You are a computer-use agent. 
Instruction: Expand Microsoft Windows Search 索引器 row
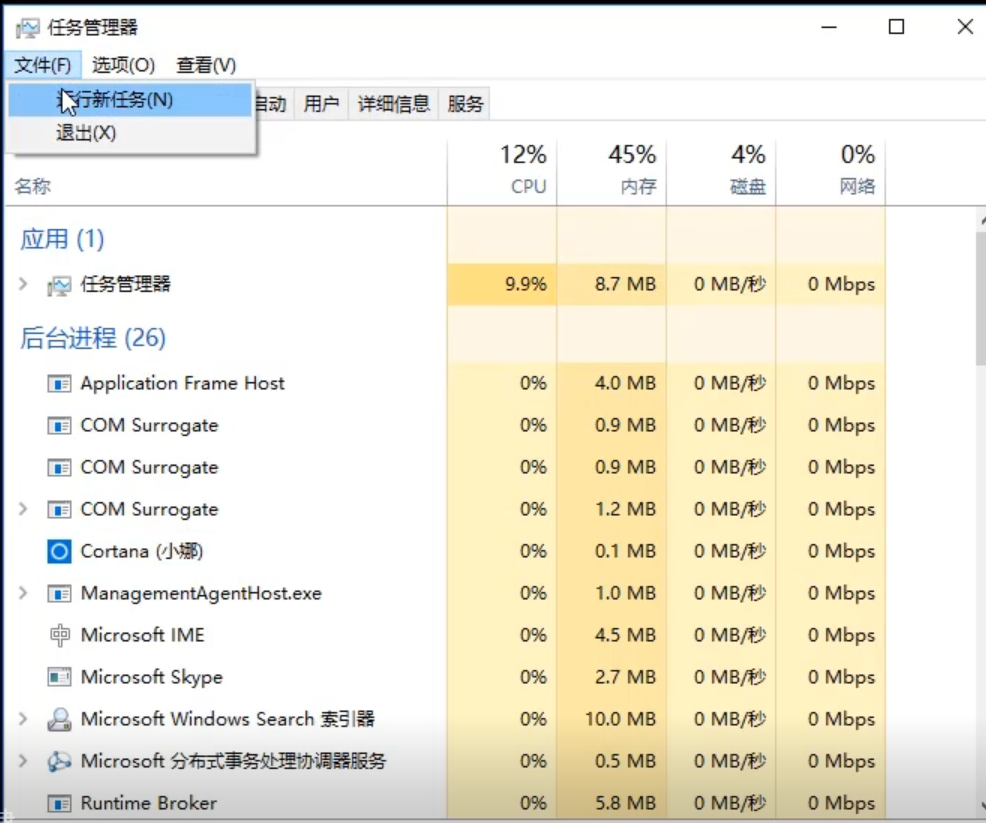click(x=23, y=719)
